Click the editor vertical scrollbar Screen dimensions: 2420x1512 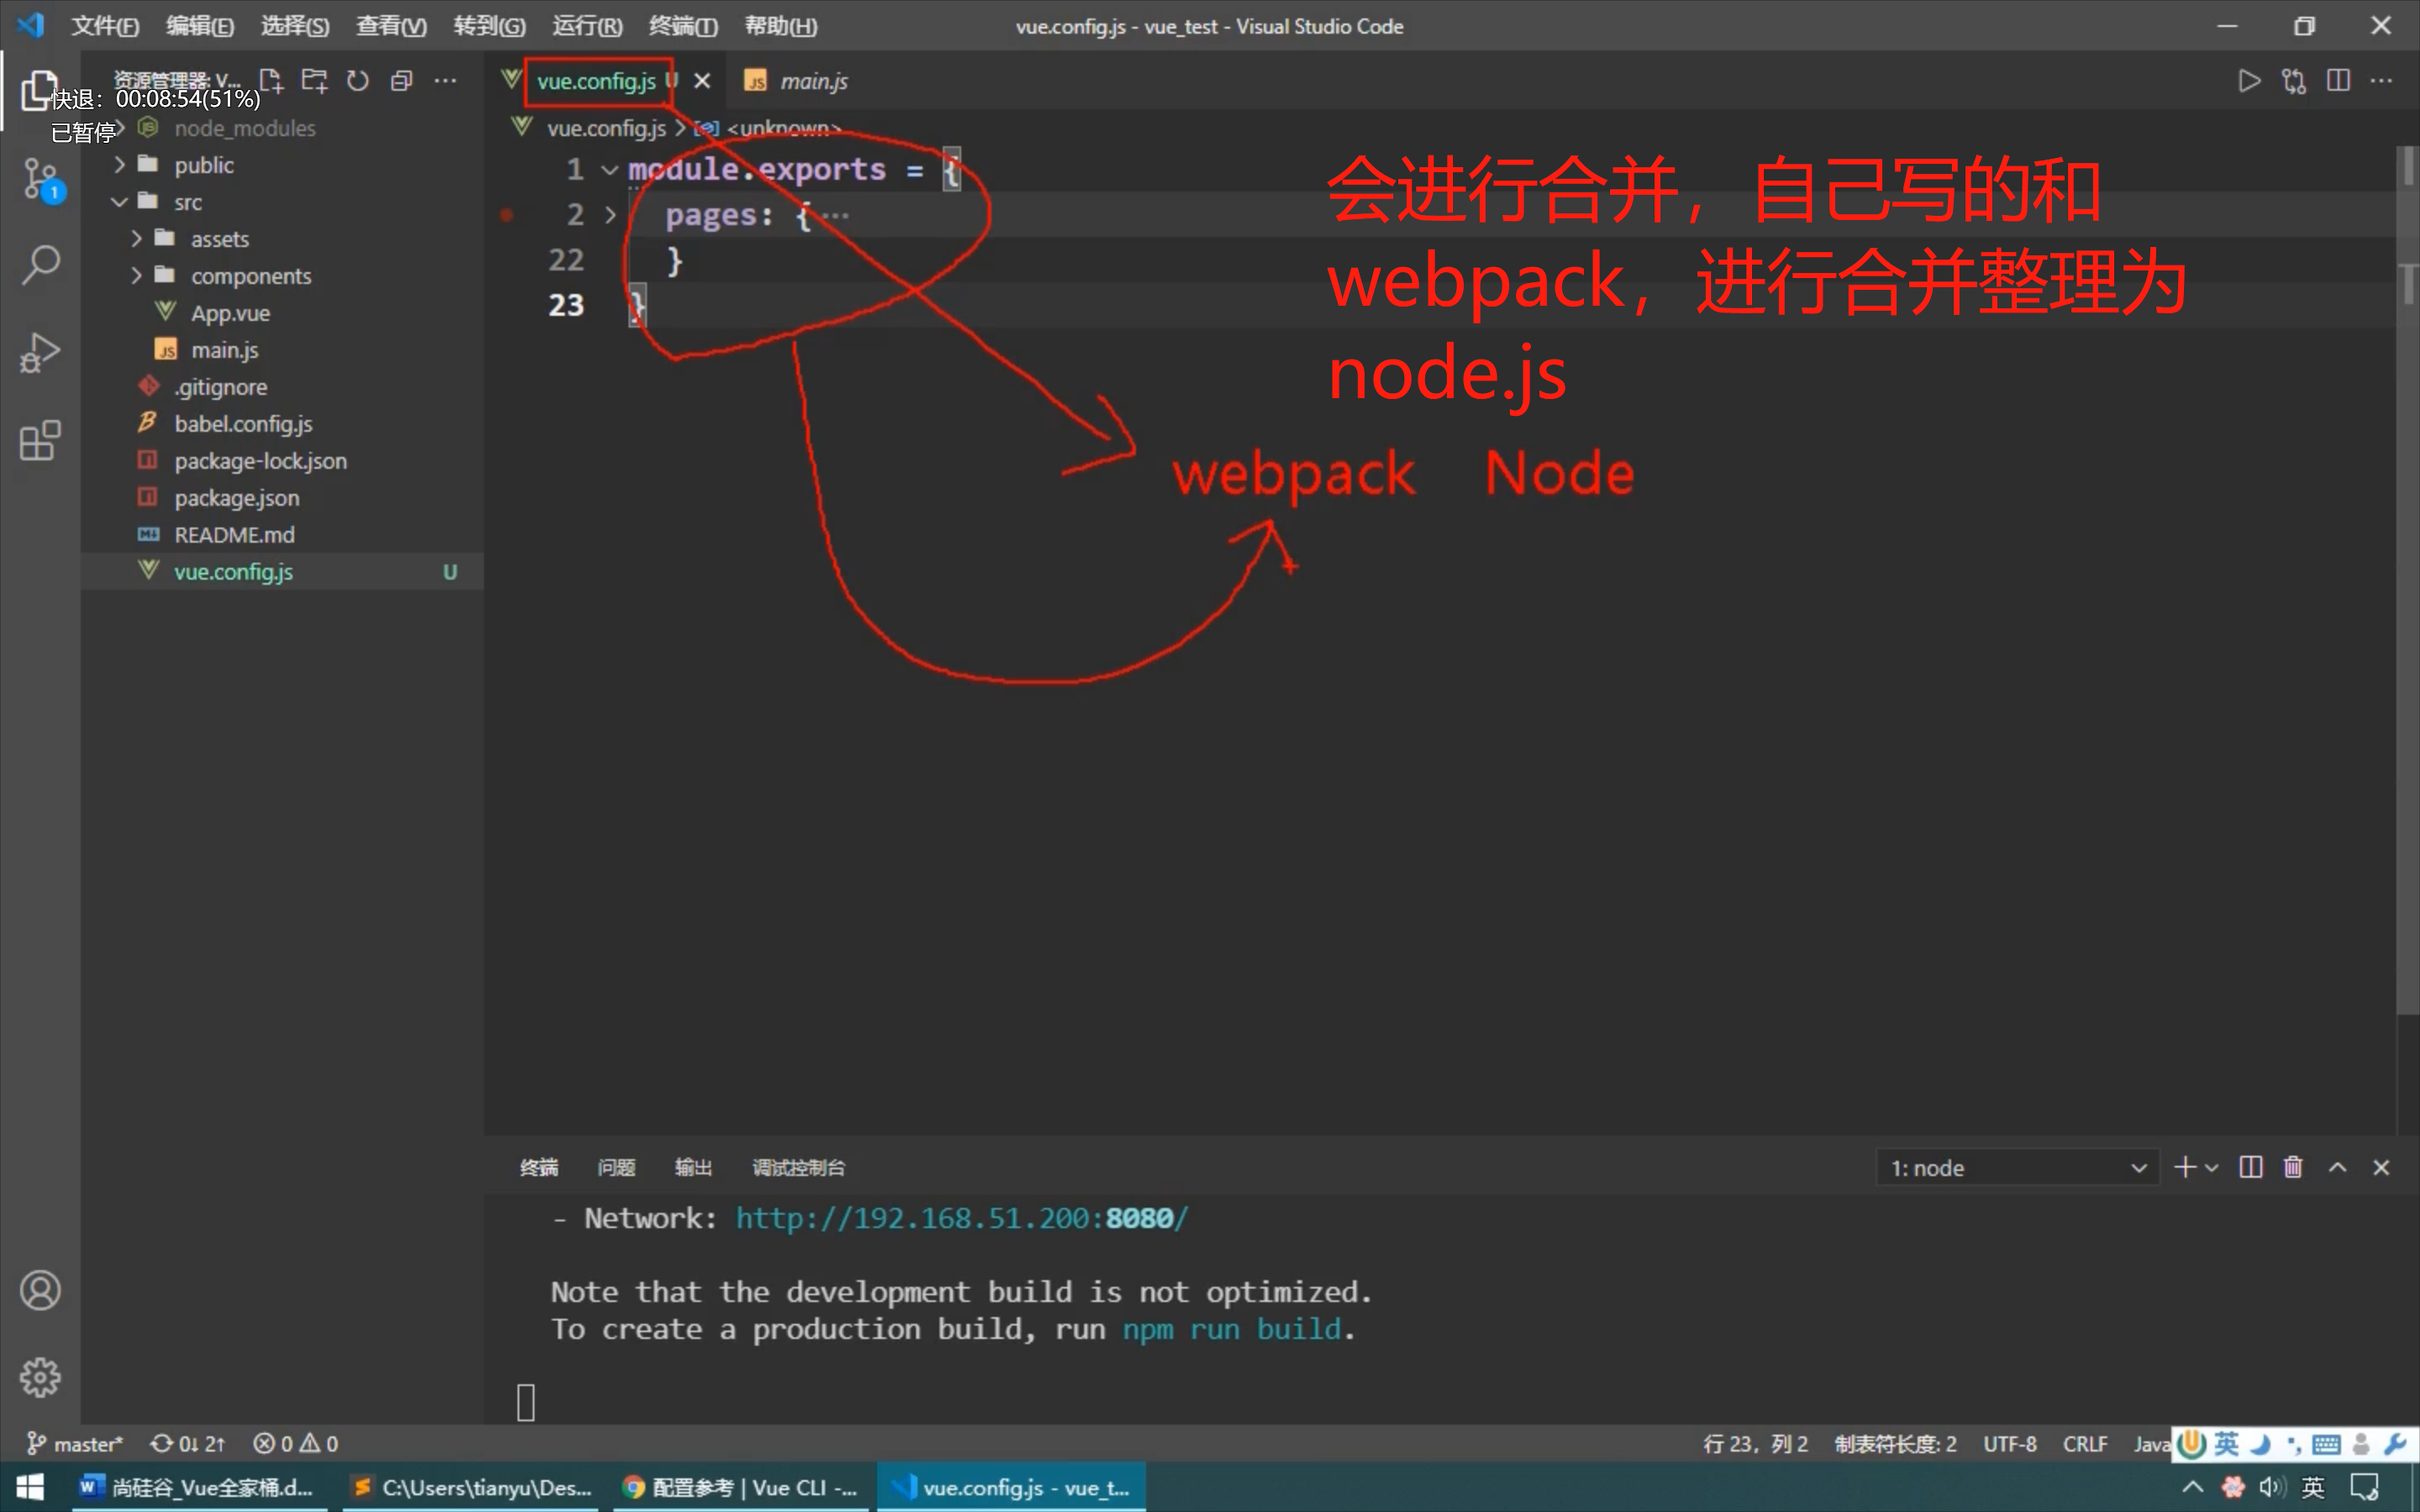[2407, 580]
